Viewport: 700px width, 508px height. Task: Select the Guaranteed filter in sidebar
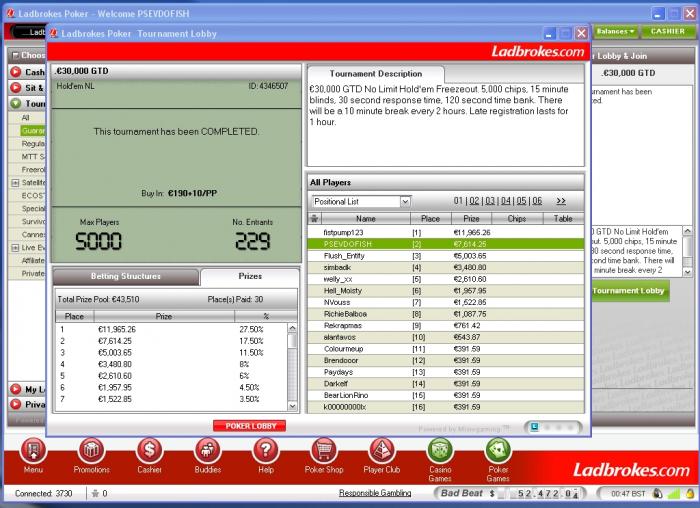pos(33,130)
